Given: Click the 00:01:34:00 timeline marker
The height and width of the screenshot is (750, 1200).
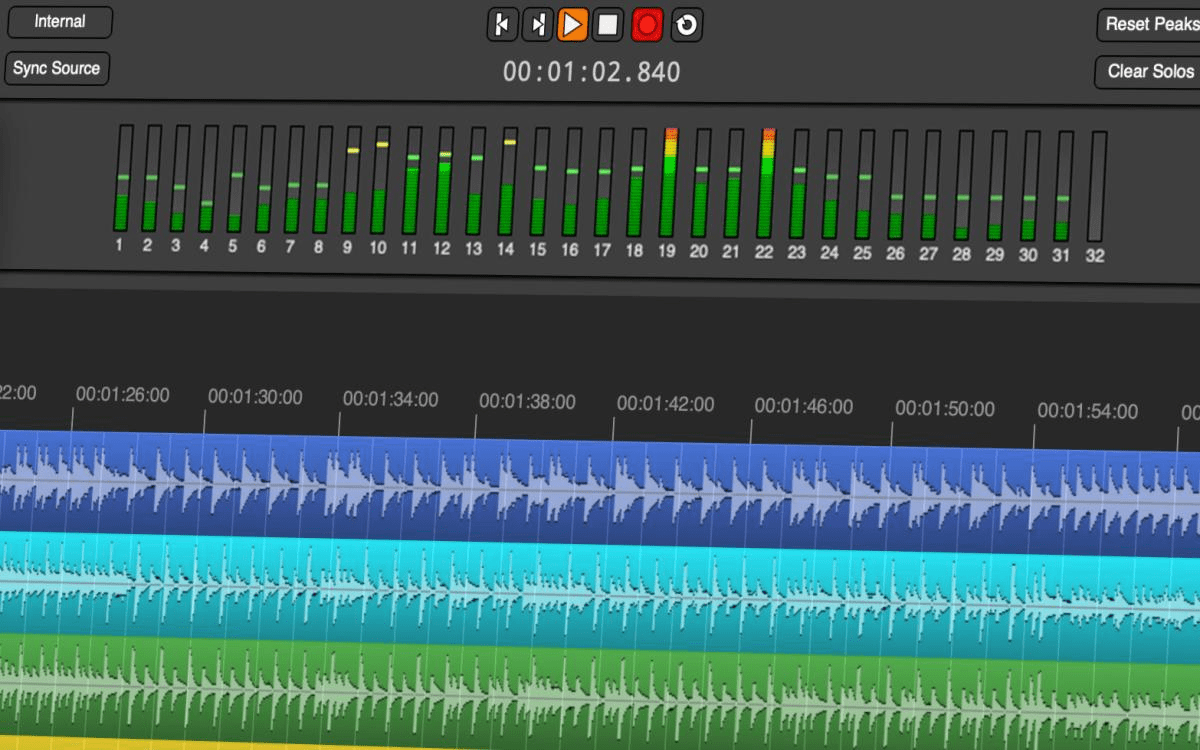Looking at the screenshot, I should tap(390, 399).
